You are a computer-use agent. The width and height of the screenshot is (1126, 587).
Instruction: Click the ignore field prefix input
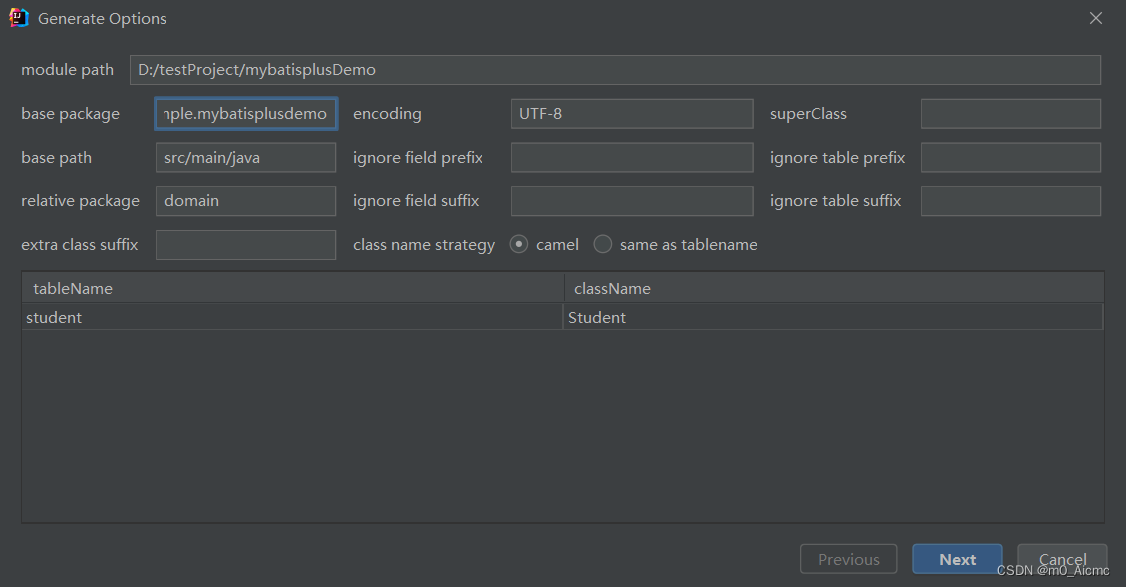(631, 157)
